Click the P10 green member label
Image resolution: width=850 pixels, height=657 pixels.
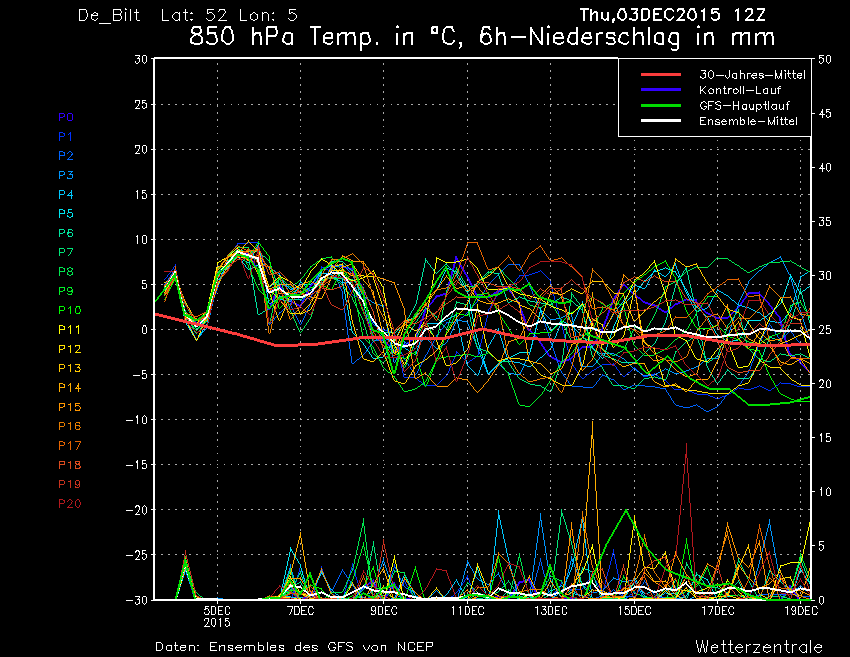point(69,310)
